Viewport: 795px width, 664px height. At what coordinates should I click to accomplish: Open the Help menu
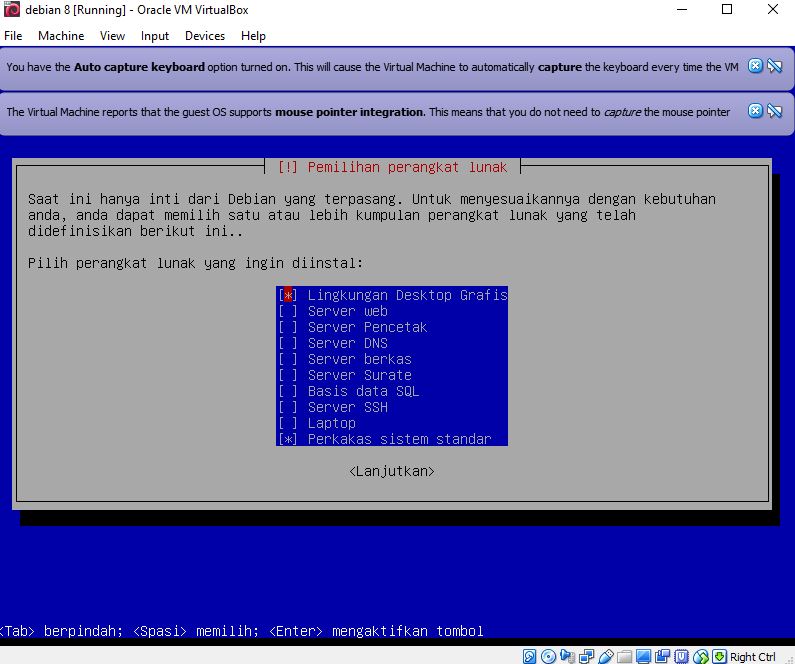(x=253, y=36)
